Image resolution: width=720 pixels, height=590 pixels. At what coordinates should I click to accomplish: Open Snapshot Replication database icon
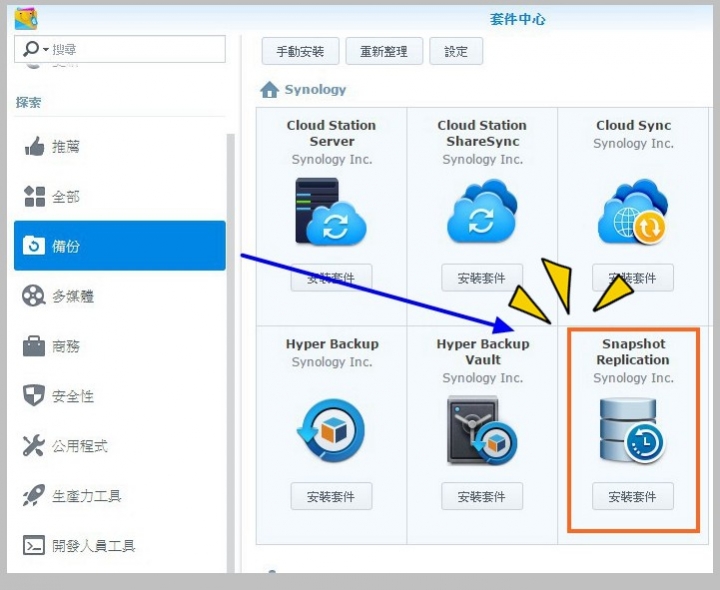click(x=632, y=430)
